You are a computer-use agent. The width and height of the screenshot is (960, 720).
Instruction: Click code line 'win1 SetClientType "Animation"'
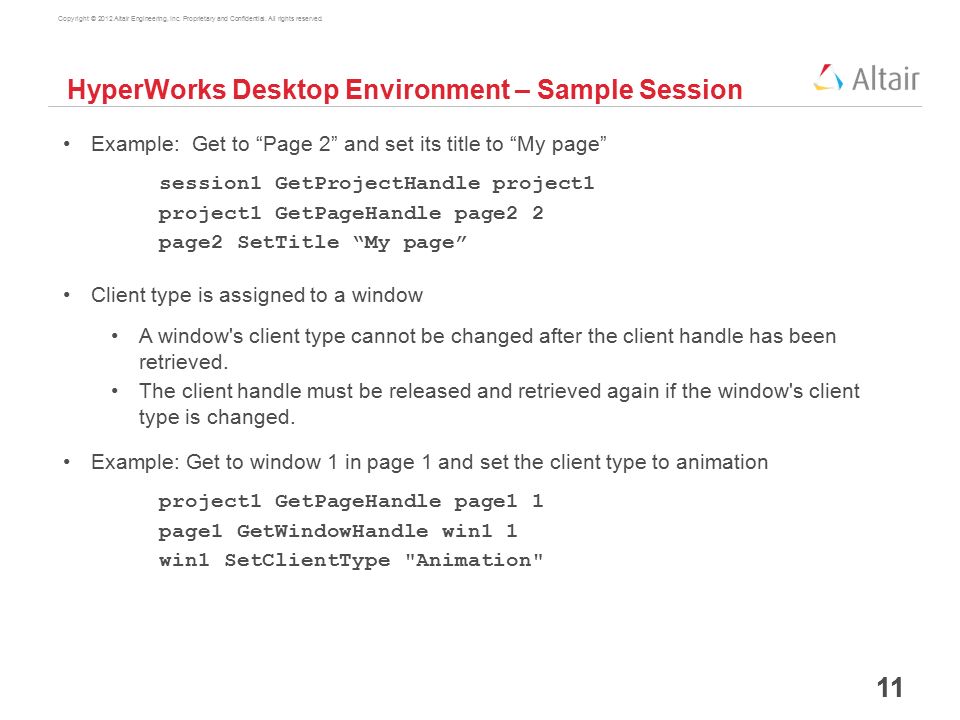pyautogui.click(x=351, y=561)
